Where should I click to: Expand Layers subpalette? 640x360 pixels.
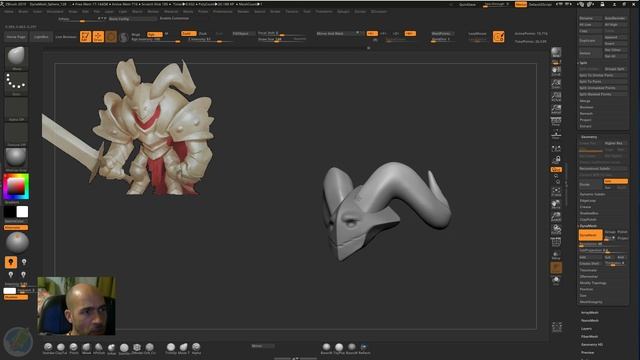587,329
